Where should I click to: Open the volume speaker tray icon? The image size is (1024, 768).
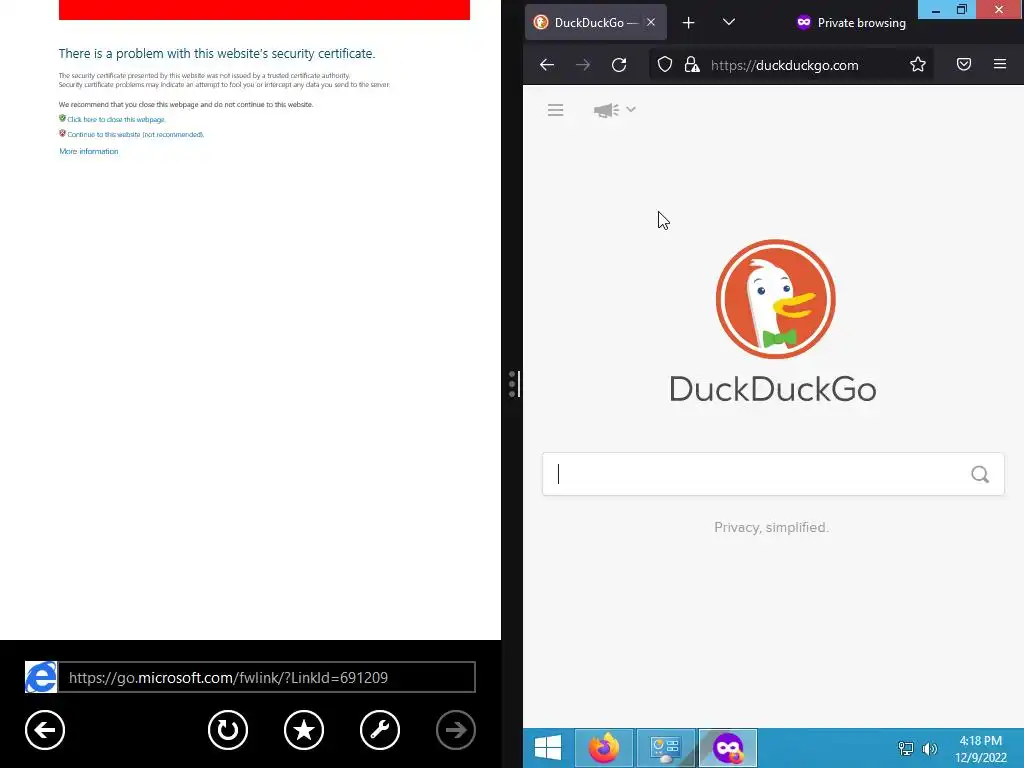[930, 749]
